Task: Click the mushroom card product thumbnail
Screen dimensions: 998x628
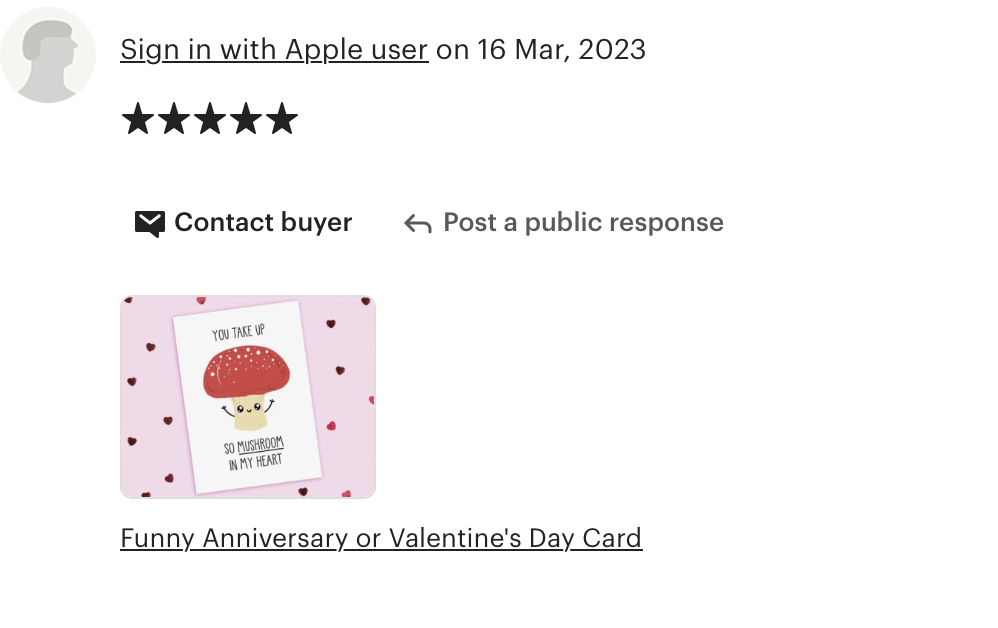Action: pyautogui.click(x=248, y=396)
